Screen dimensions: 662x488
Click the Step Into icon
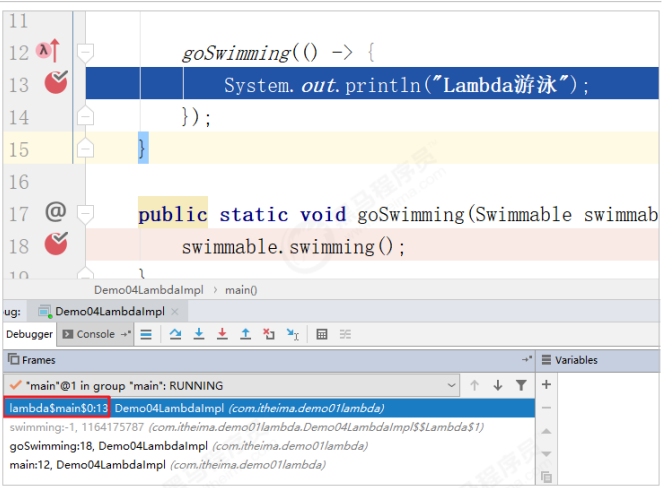(199, 334)
